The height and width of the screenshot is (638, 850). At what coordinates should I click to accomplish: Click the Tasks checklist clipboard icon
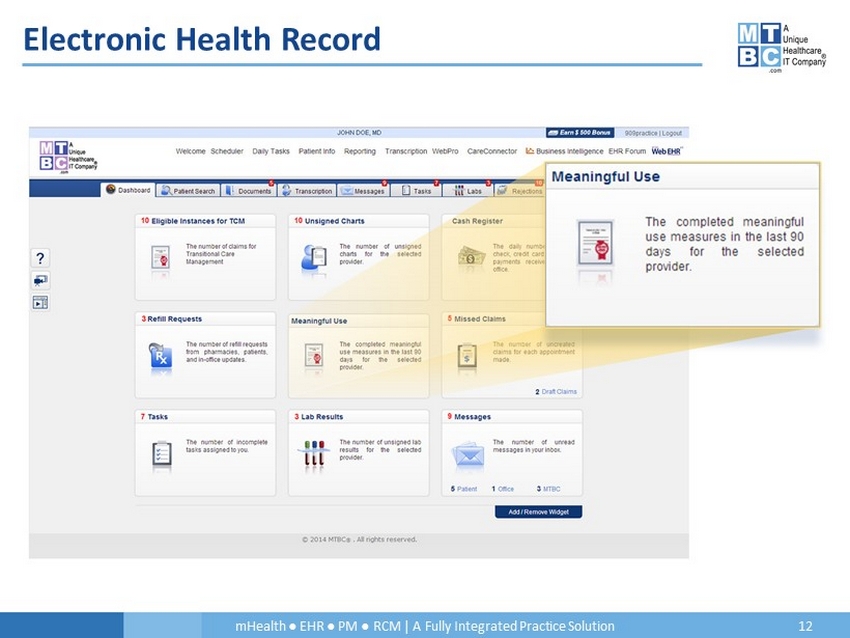pos(162,454)
